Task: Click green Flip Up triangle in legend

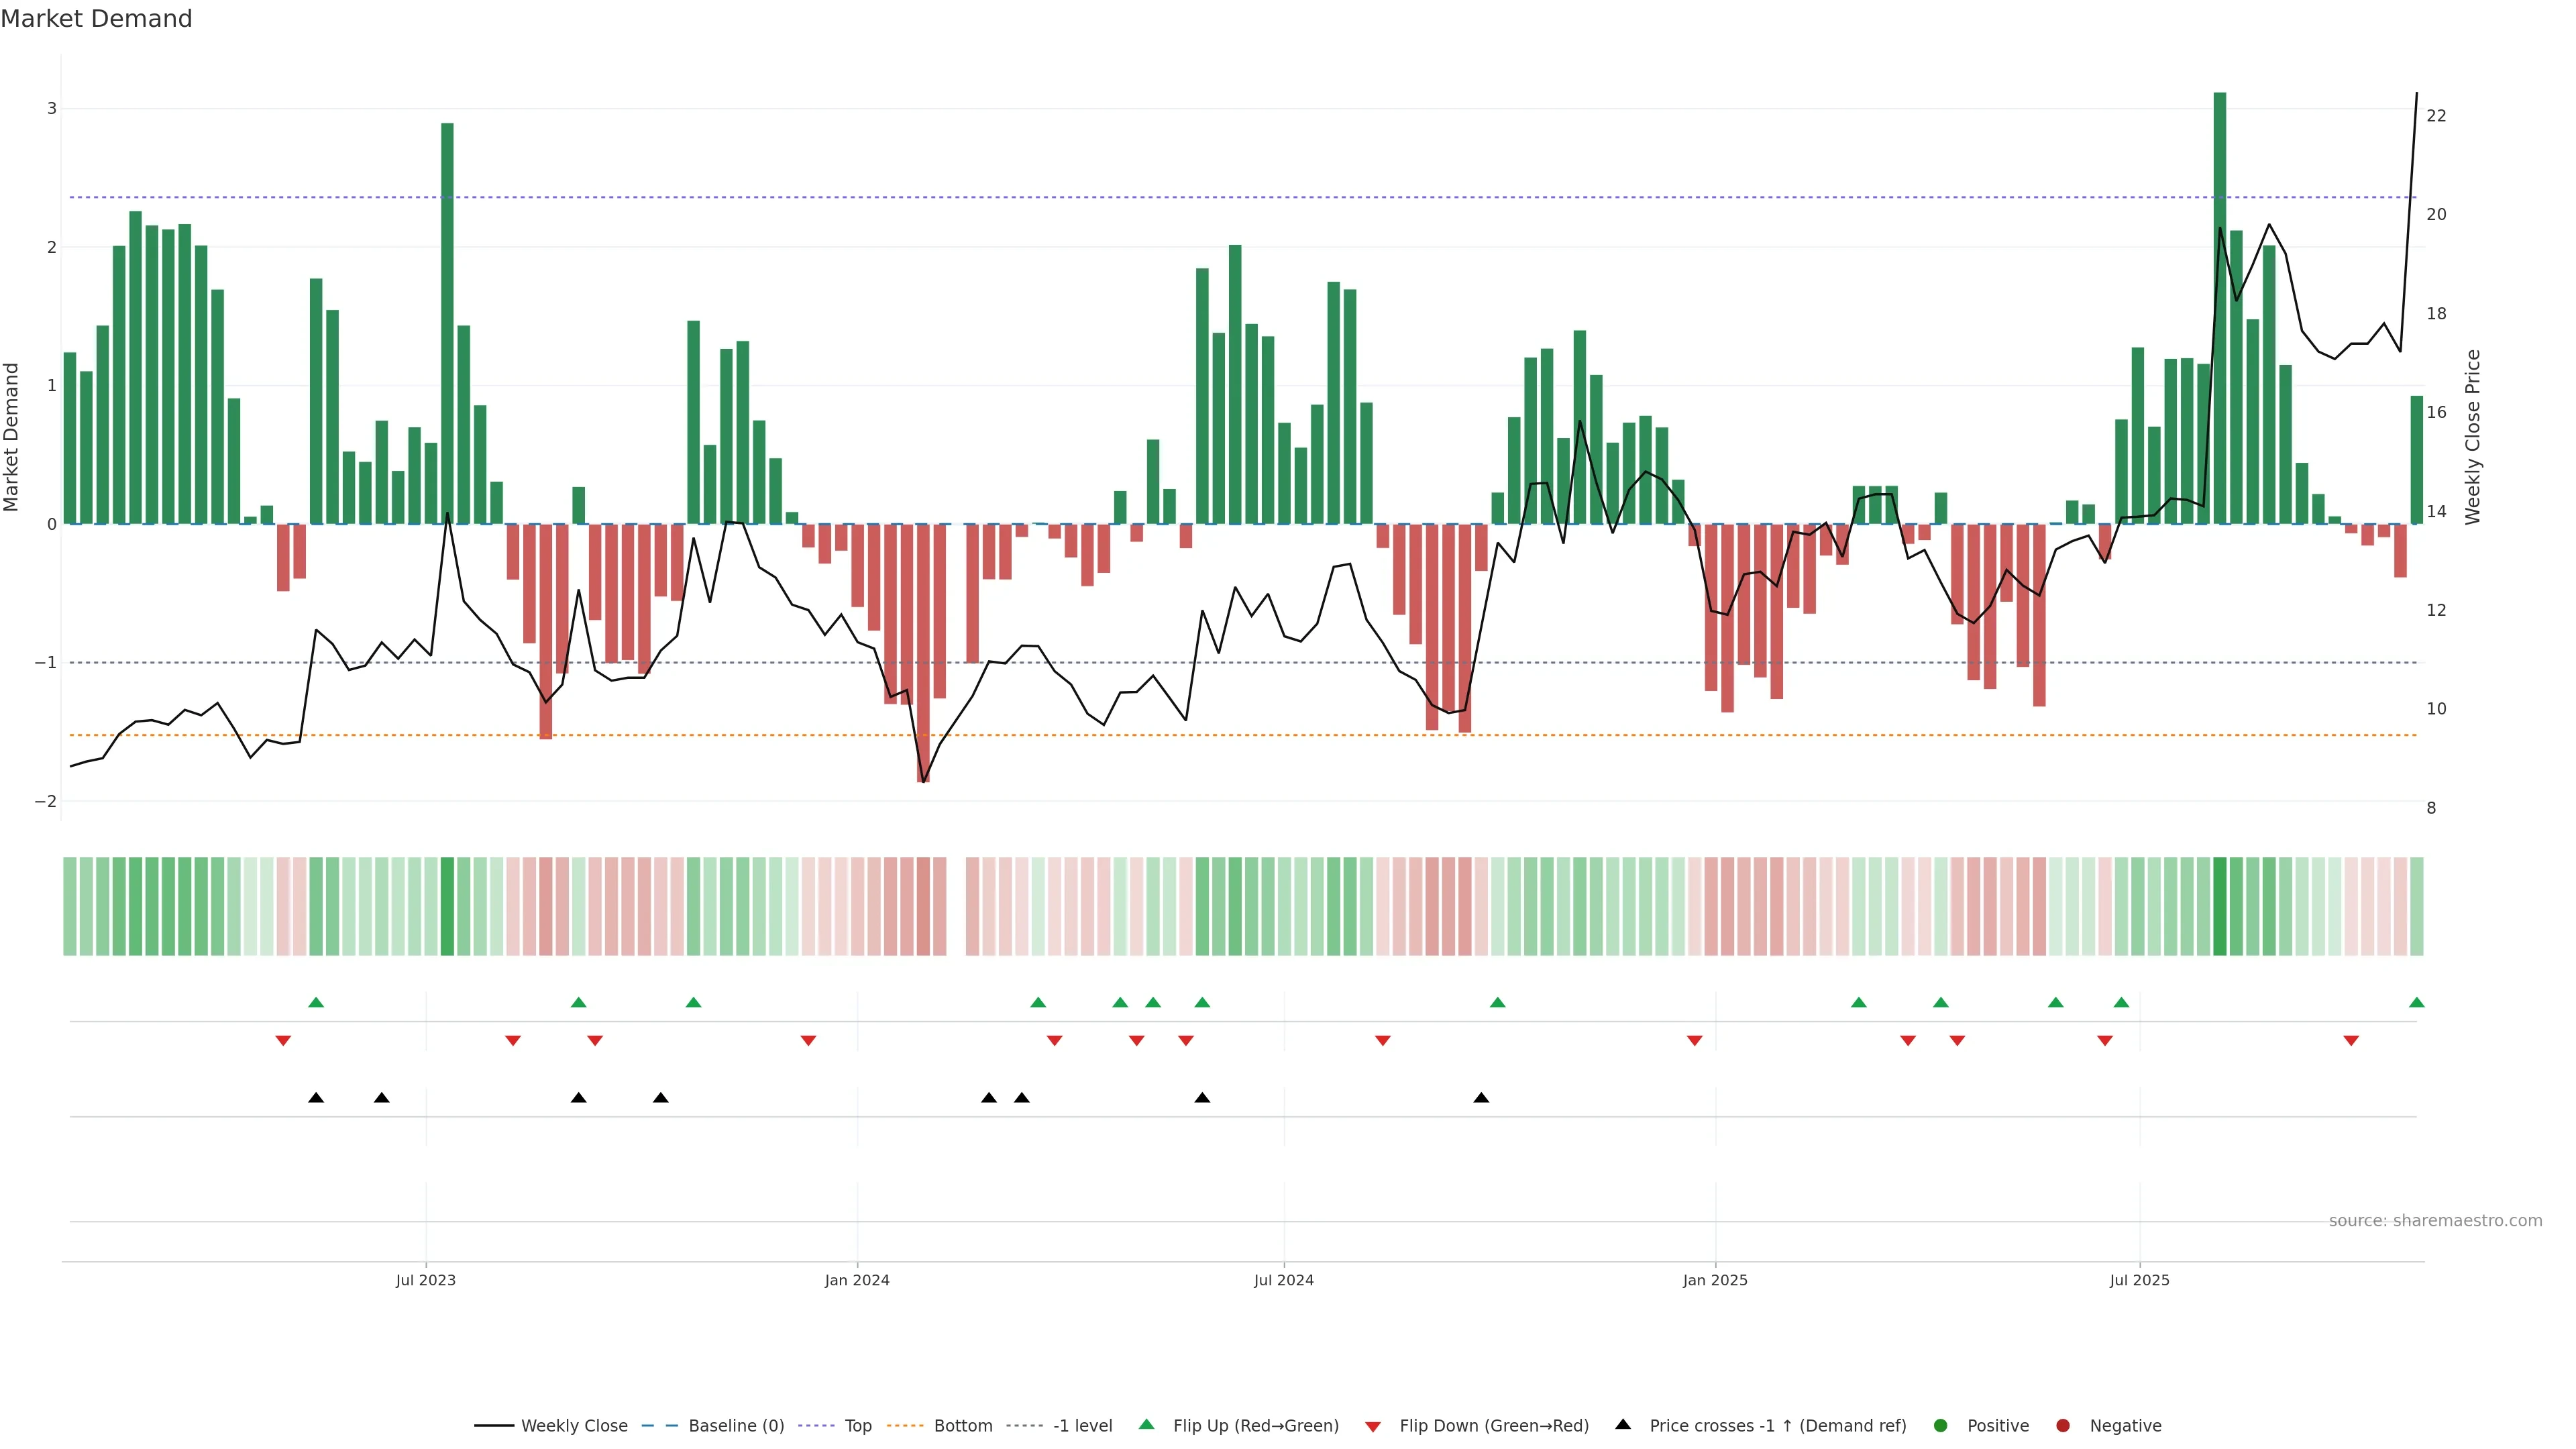Action: pos(1147,1424)
